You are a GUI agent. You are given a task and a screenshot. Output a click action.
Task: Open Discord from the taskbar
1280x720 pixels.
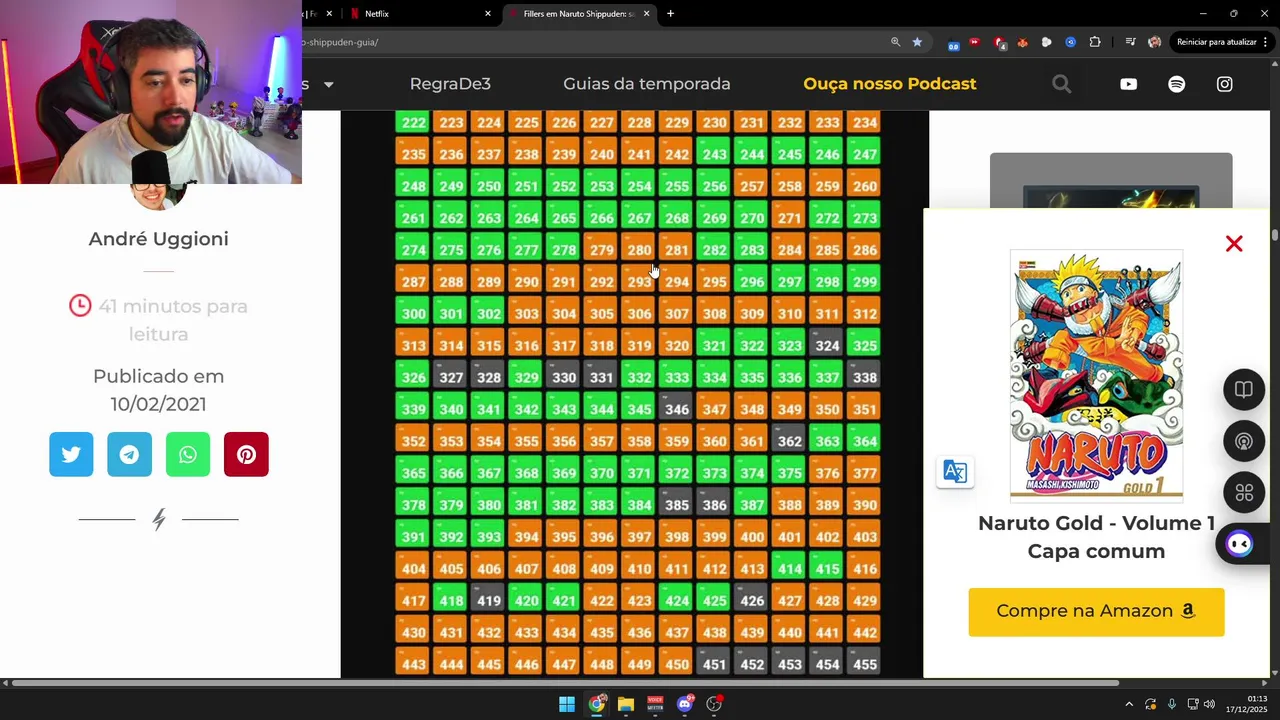[x=685, y=704]
